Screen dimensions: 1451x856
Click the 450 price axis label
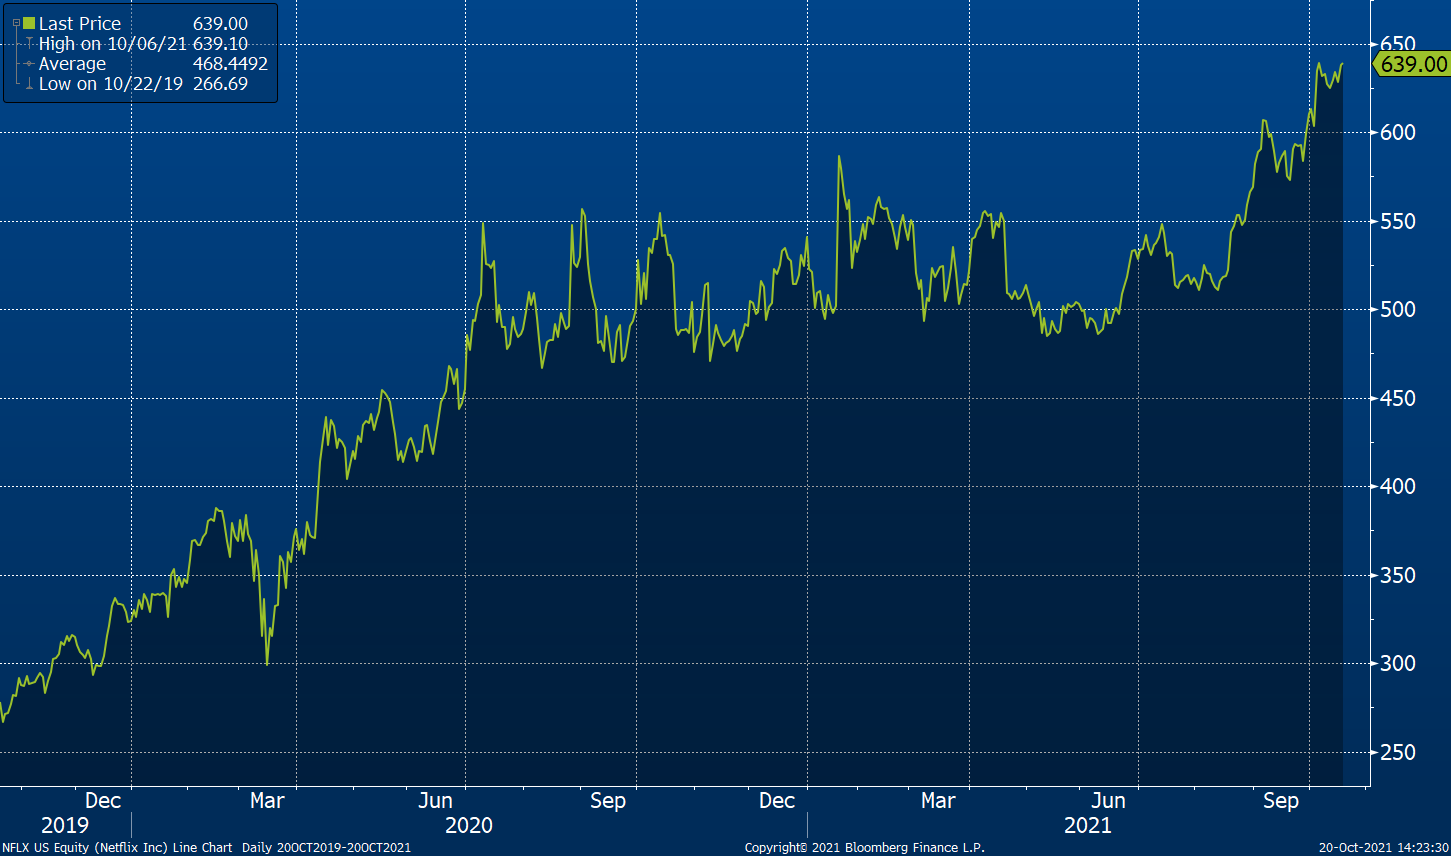(1397, 398)
